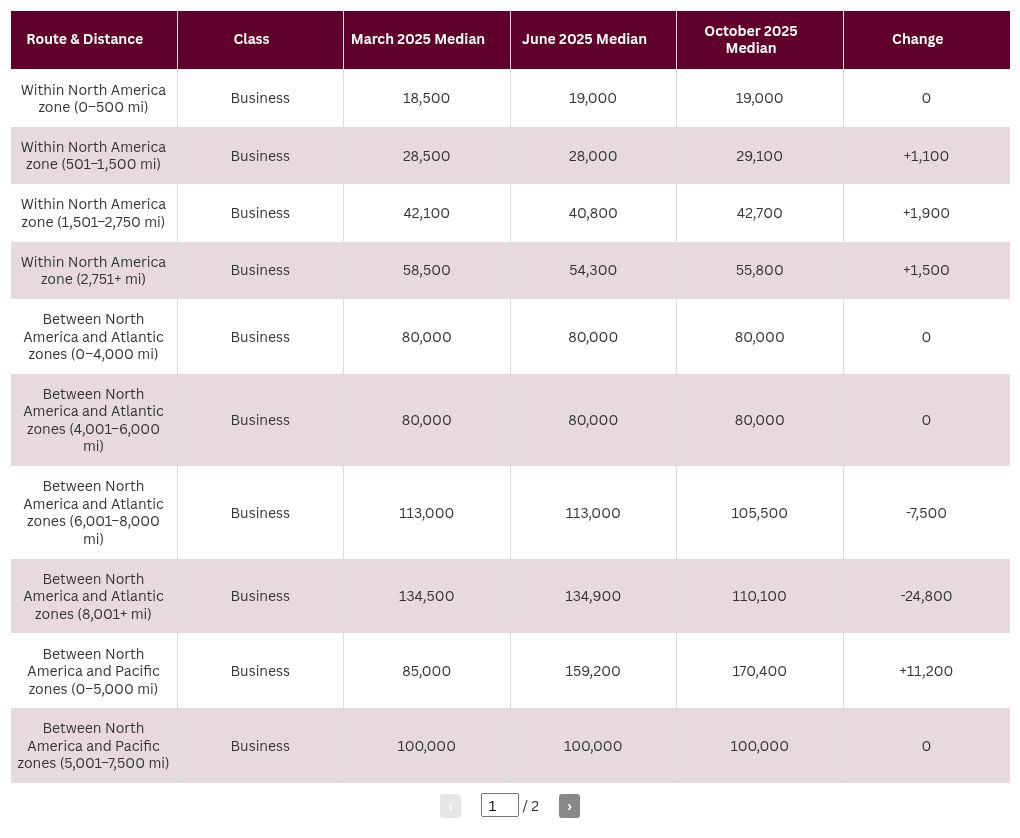Select Pacific zones 5,001–7,500 mi row label
This screenshot has width=1020, height=838.
(x=94, y=746)
